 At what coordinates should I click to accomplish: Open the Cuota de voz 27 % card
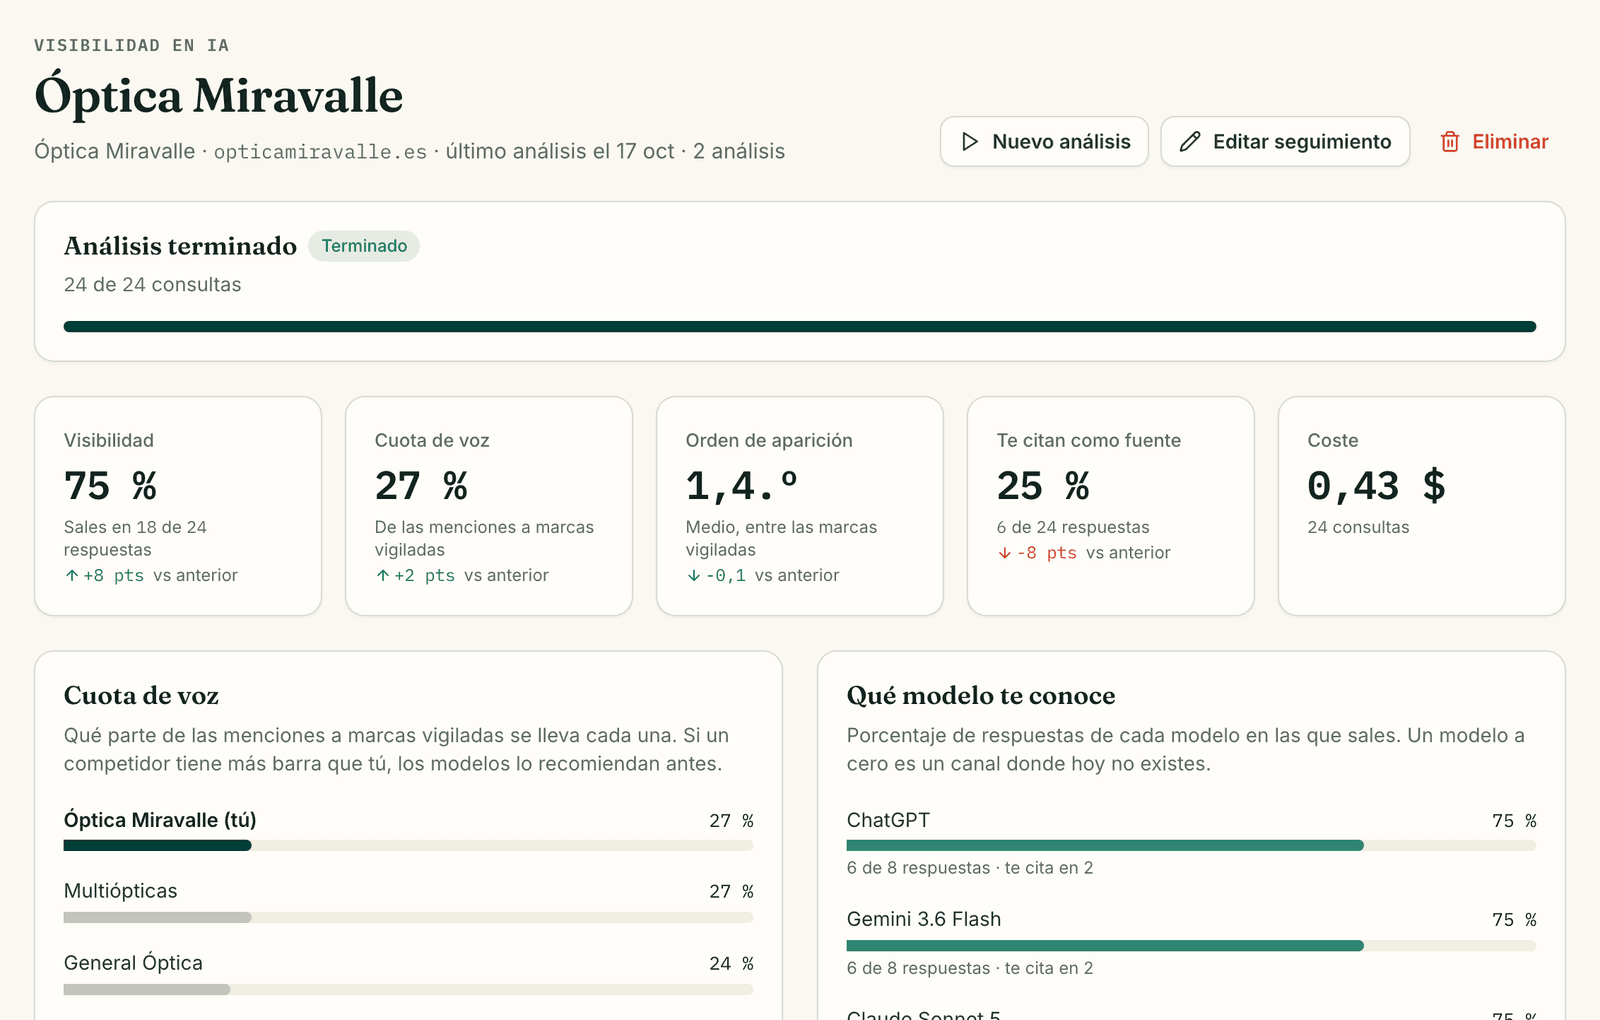click(489, 506)
